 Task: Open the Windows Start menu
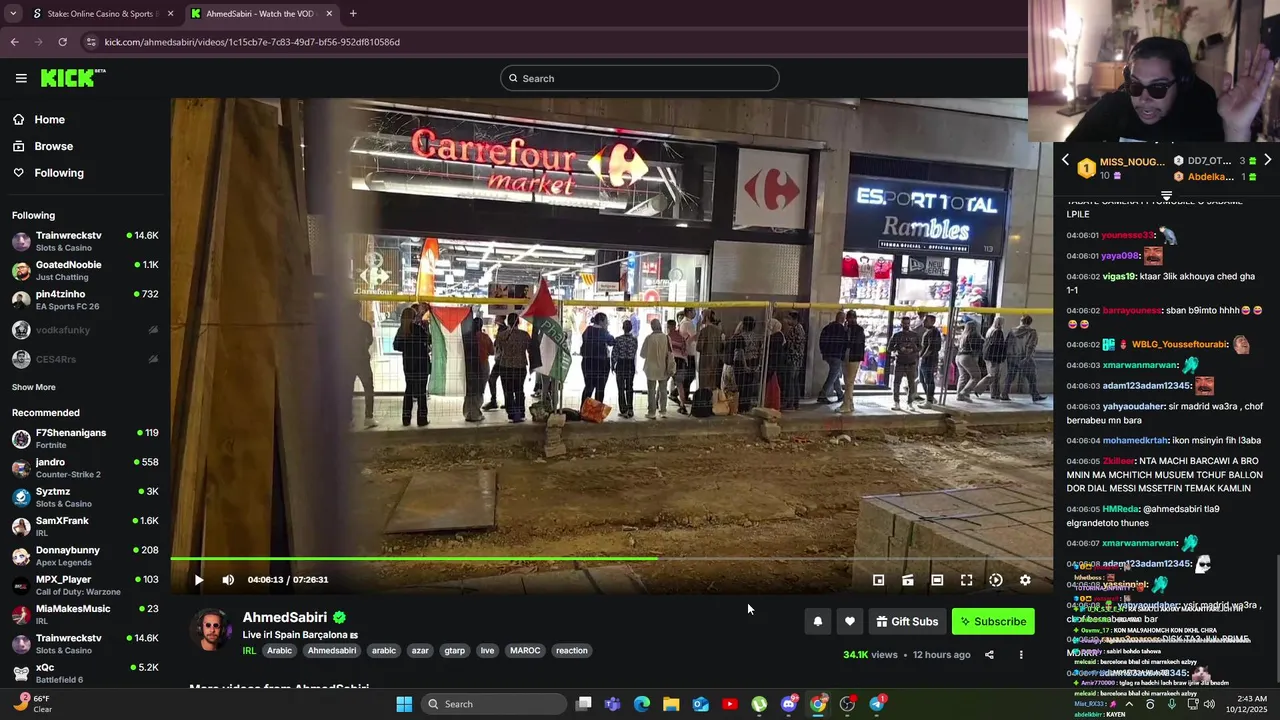pyautogui.click(x=404, y=704)
